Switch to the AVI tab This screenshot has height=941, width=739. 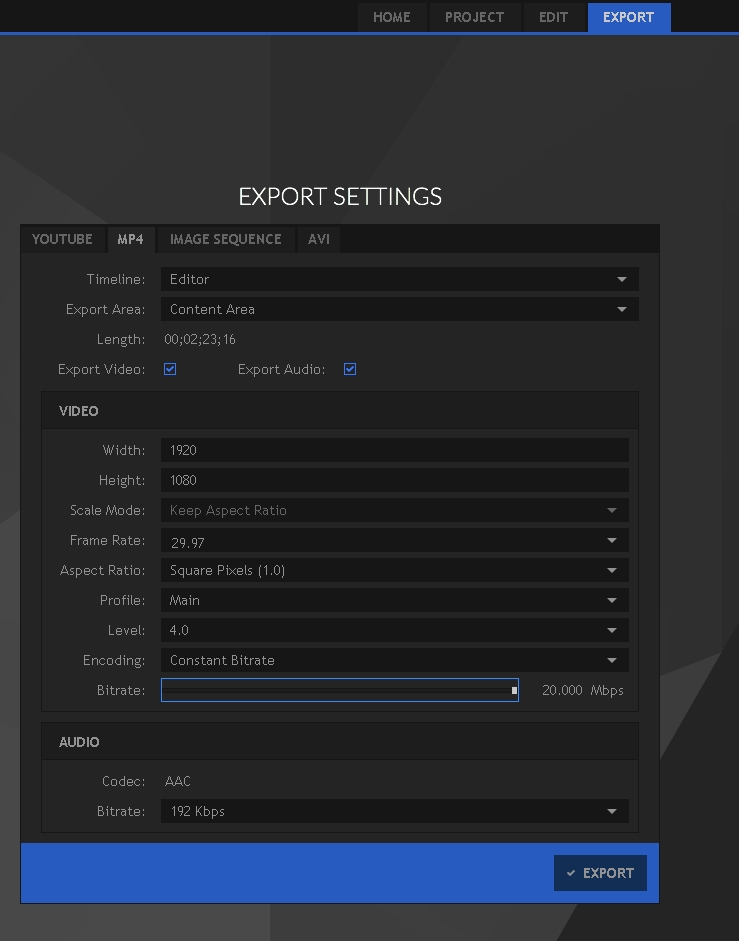(x=319, y=239)
